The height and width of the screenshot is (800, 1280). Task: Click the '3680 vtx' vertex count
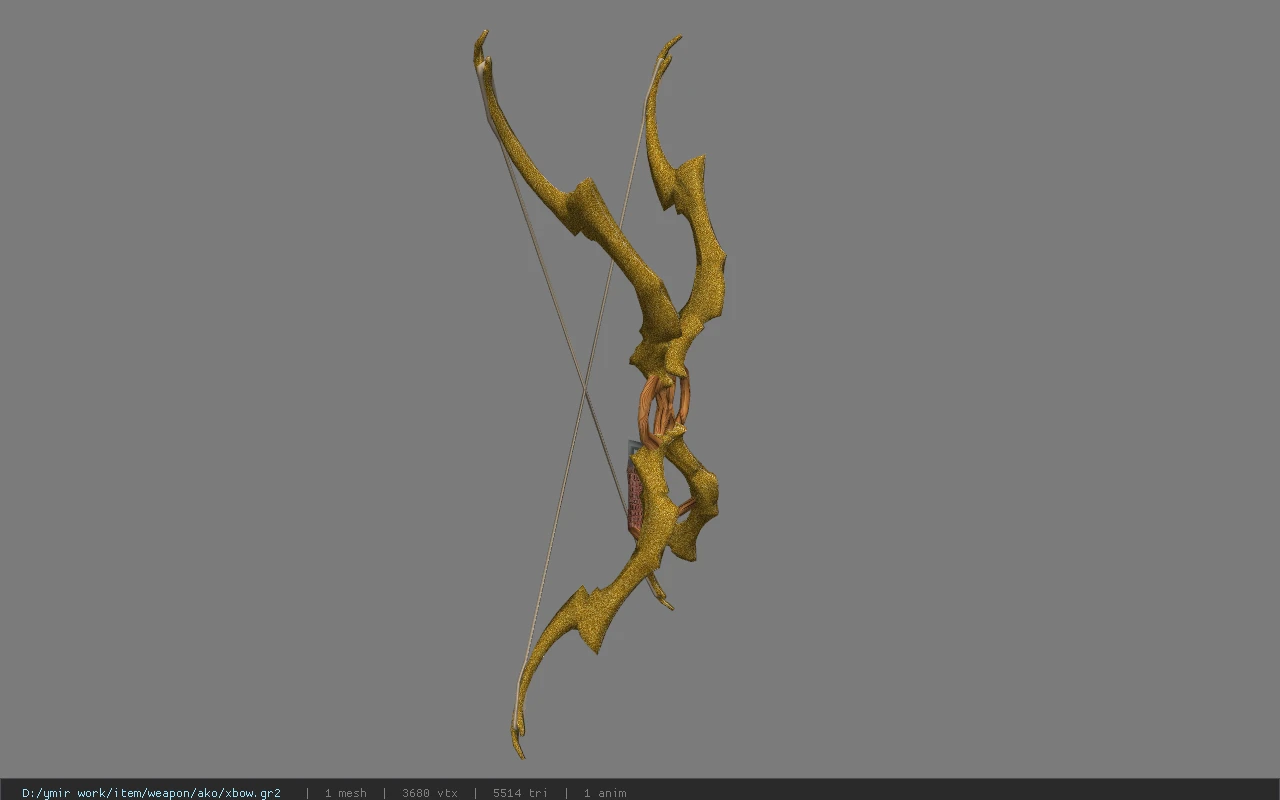click(430, 793)
